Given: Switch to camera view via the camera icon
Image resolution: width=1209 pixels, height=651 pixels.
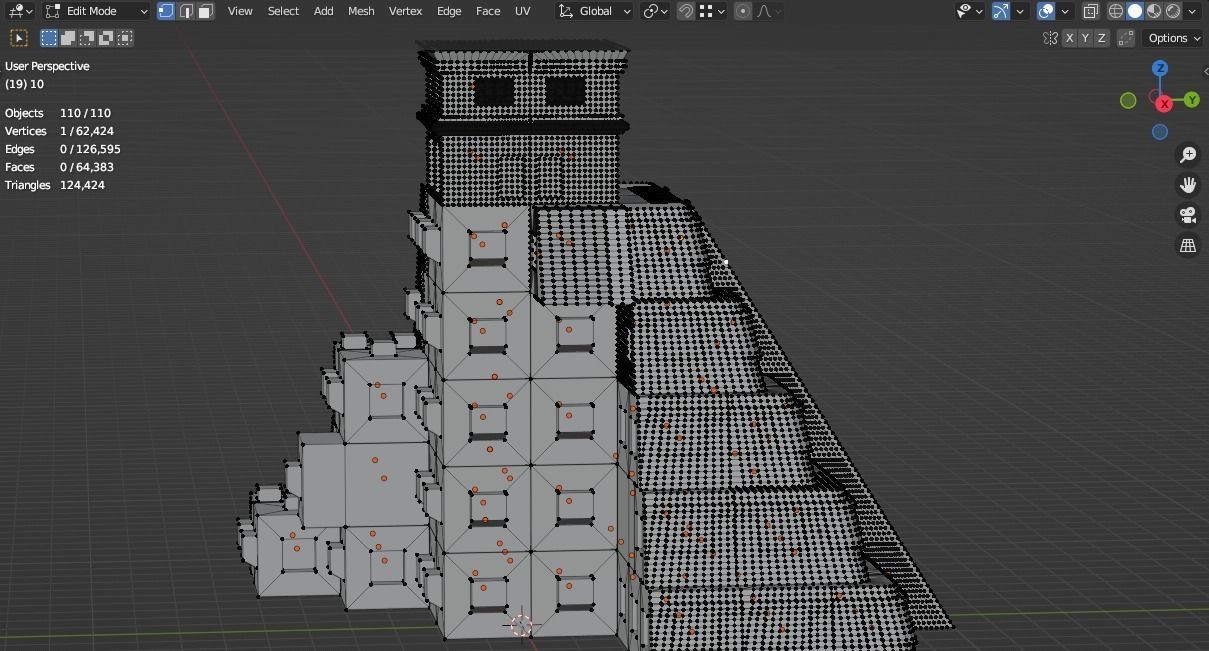Looking at the screenshot, I should click(x=1186, y=214).
